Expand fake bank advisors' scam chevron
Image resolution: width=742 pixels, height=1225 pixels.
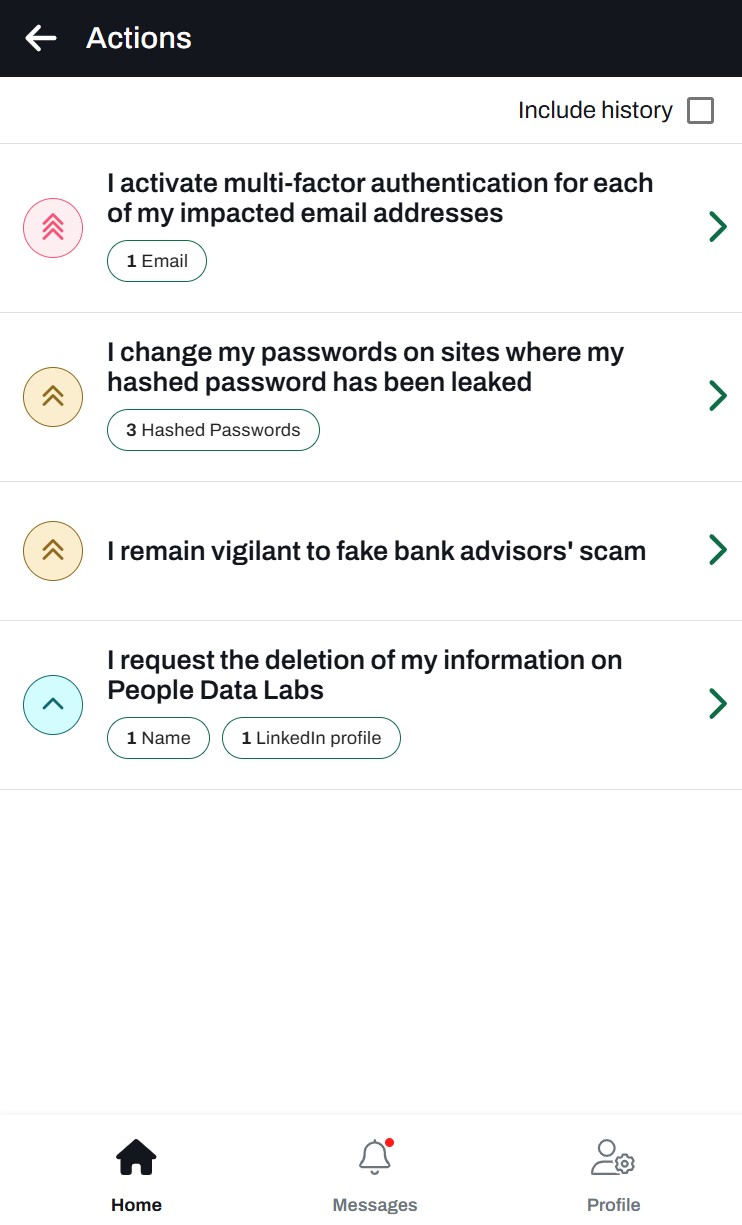[x=717, y=550]
